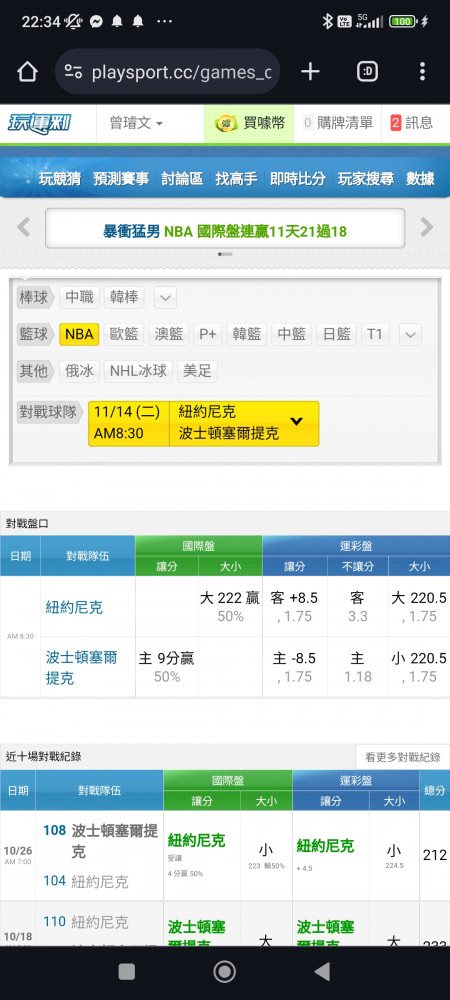The width and height of the screenshot is (450, 1000).
Task: Expand more baseball leagues dropdown
Action: (x=165, y=297)
